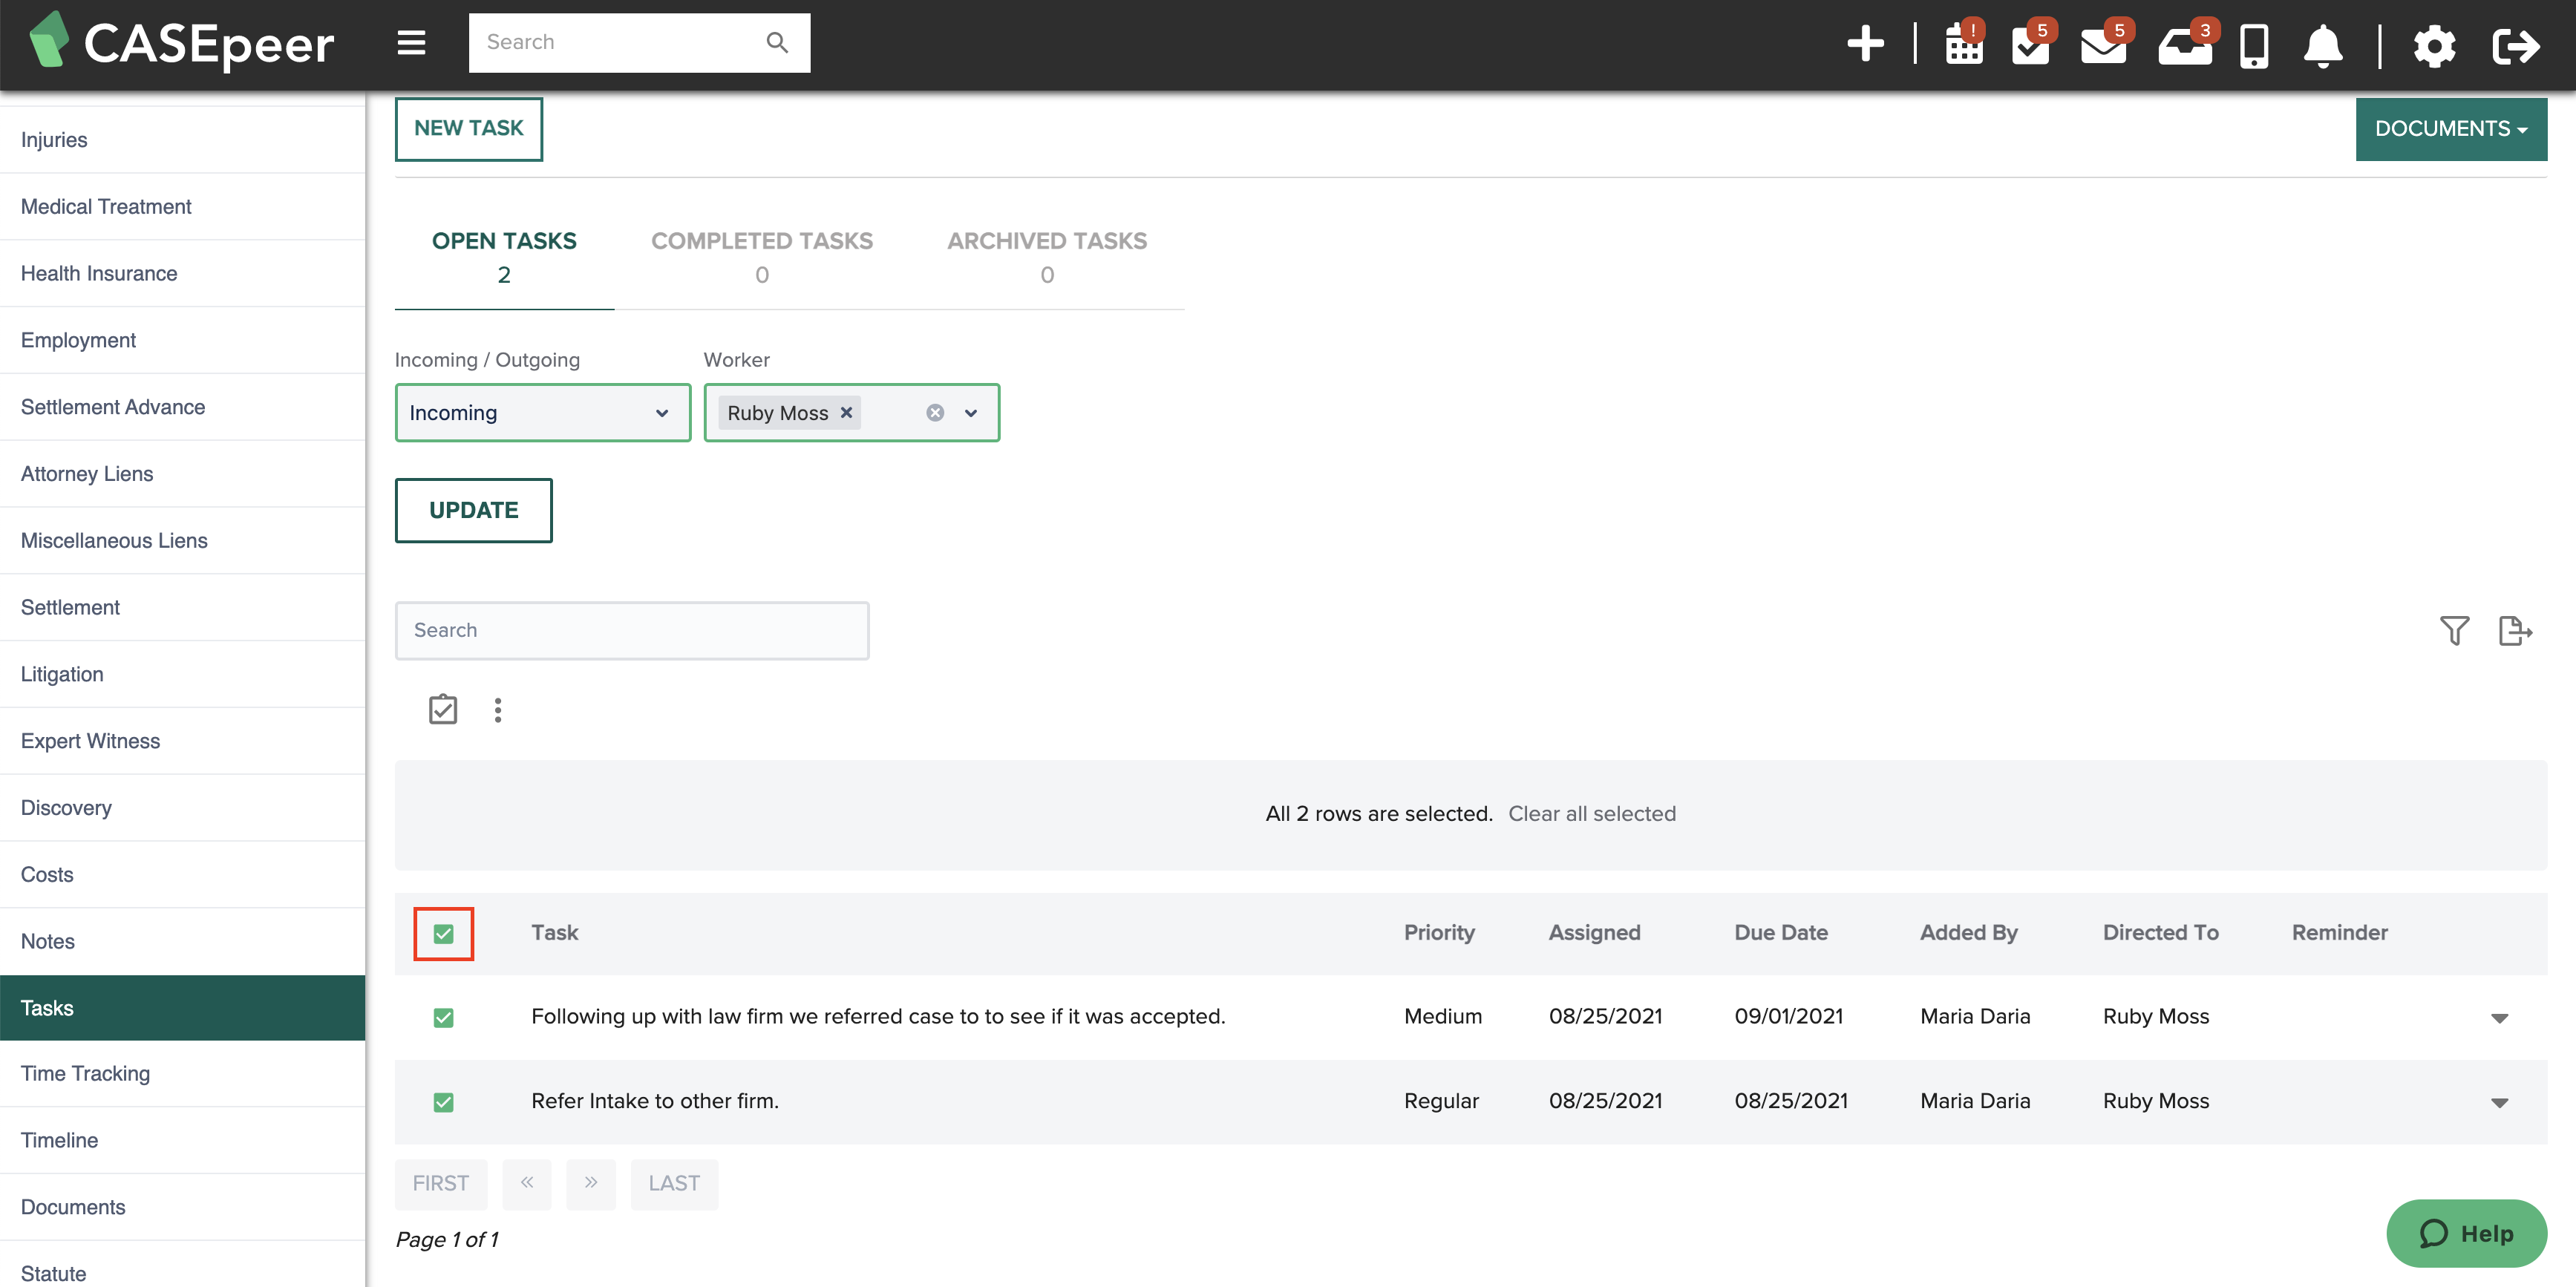The image size is (2576, 1287).
Task: Click the new task creation plus icon
Action: tap(1865, 41)
